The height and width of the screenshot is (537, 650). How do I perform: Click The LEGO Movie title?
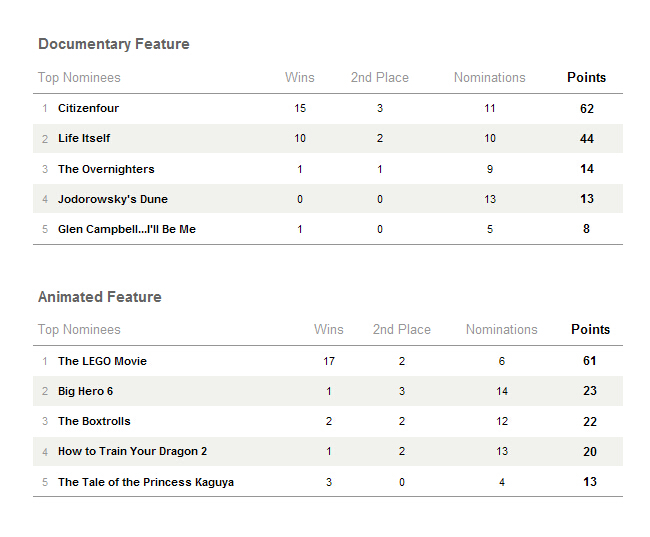click(102, 361)
